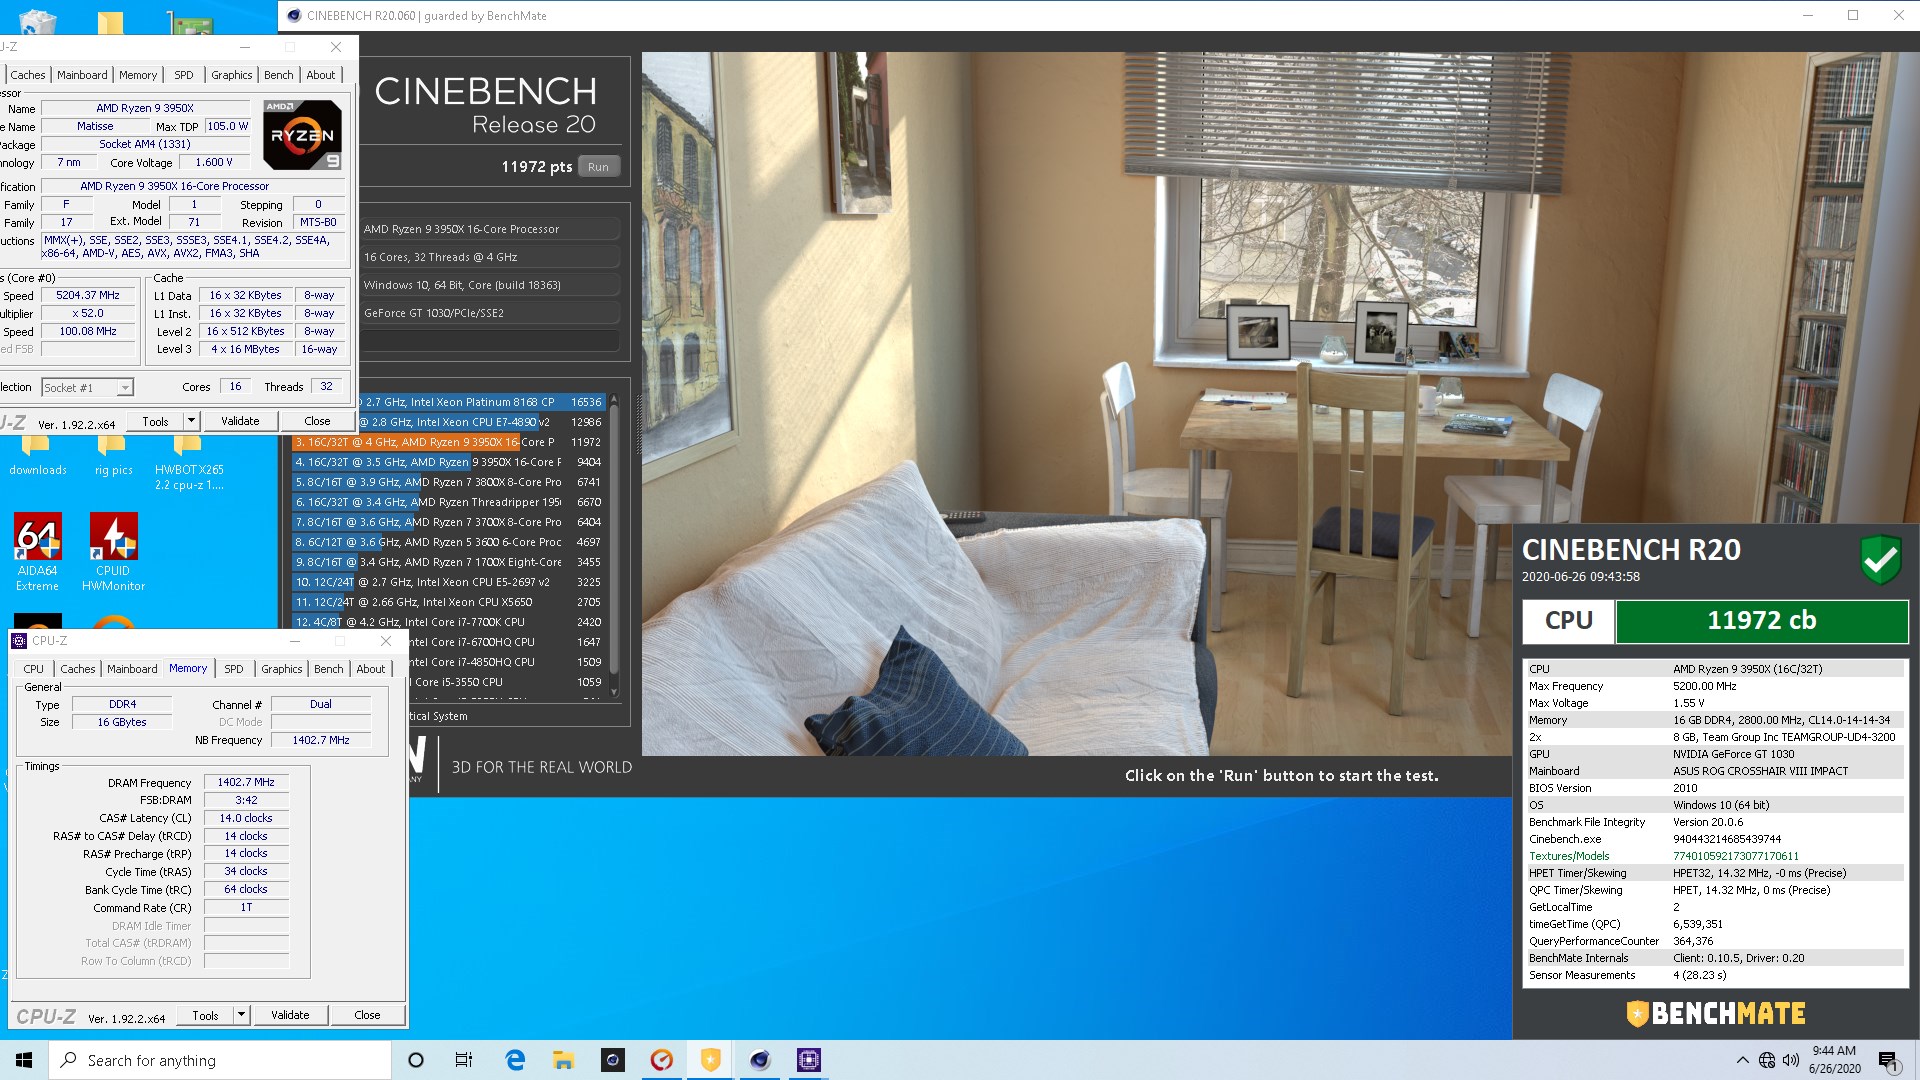Show hidden system tray icons chevron
The image size is (1920, 1080).
pyautogui.click(x=1743, y=1060)
